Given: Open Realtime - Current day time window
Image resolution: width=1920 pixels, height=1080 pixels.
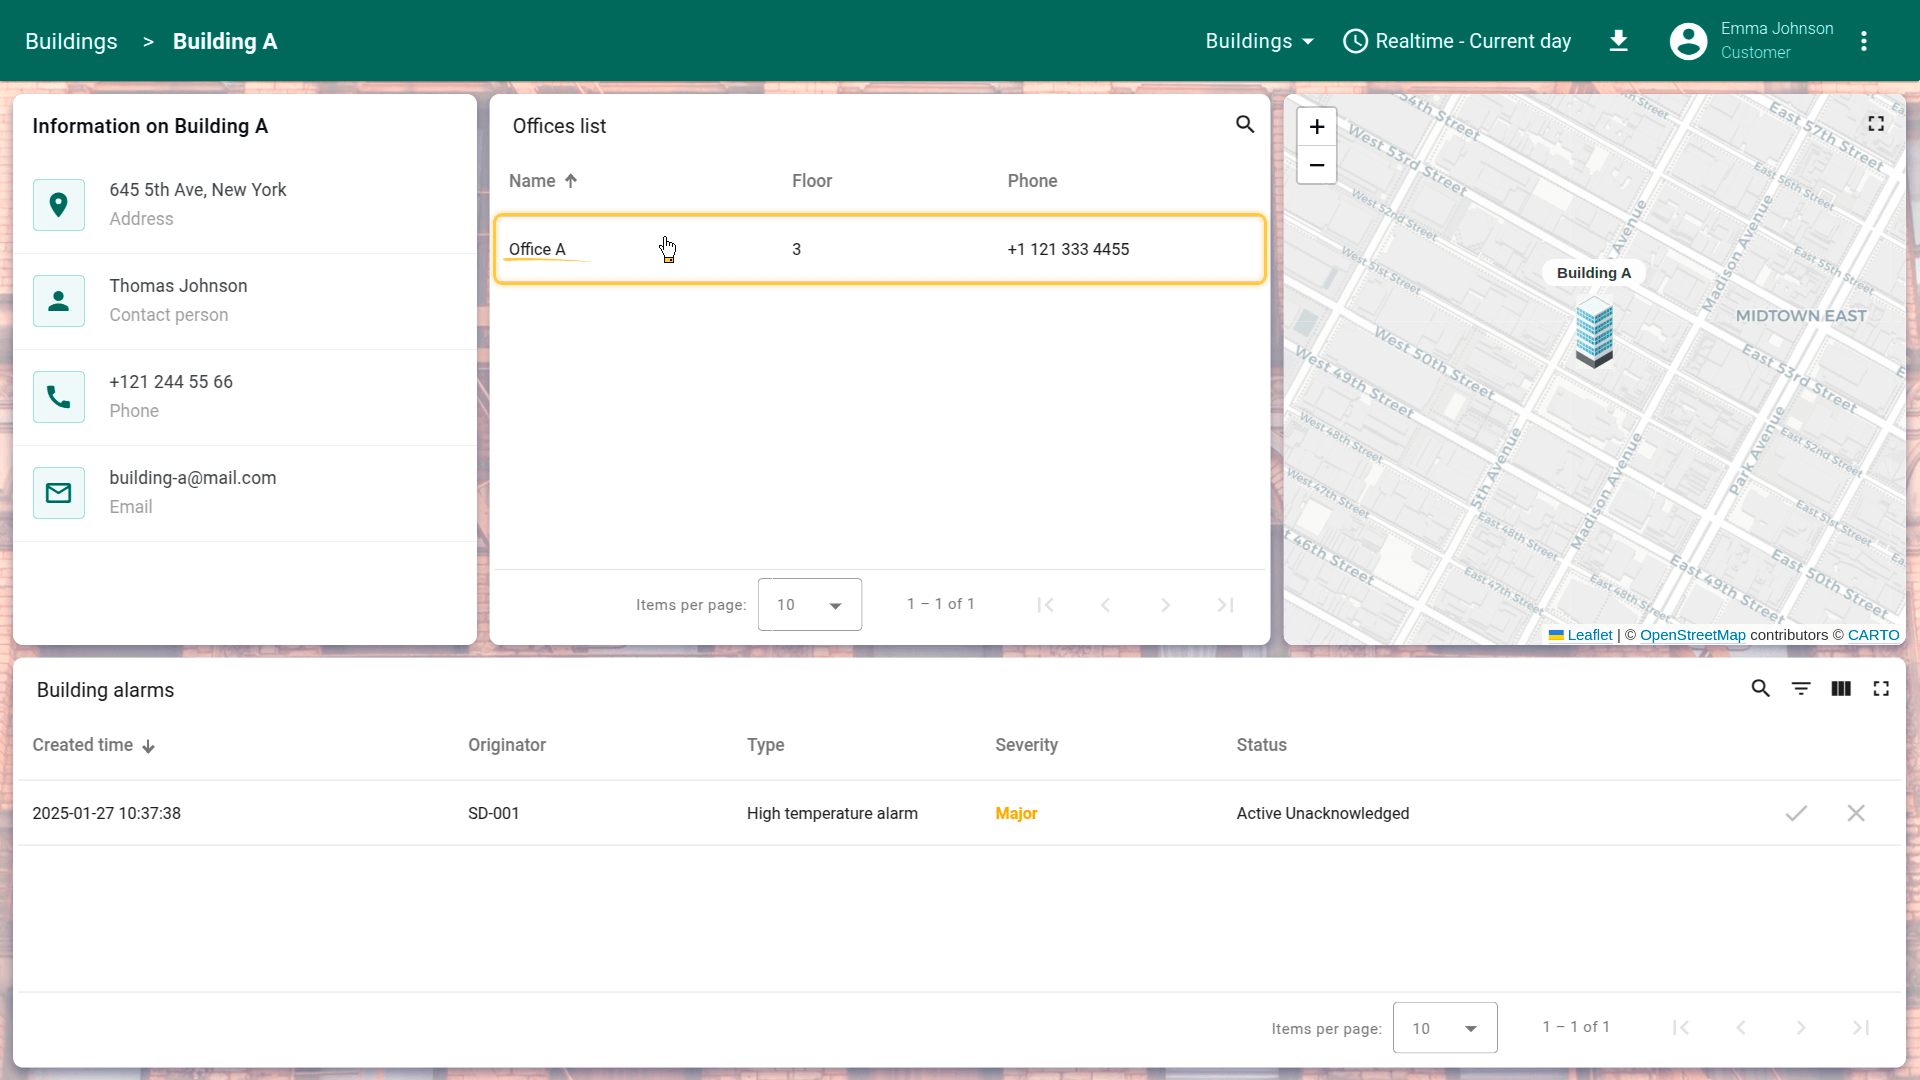Looking at the screenshot, I should (x=1457, y=41).
